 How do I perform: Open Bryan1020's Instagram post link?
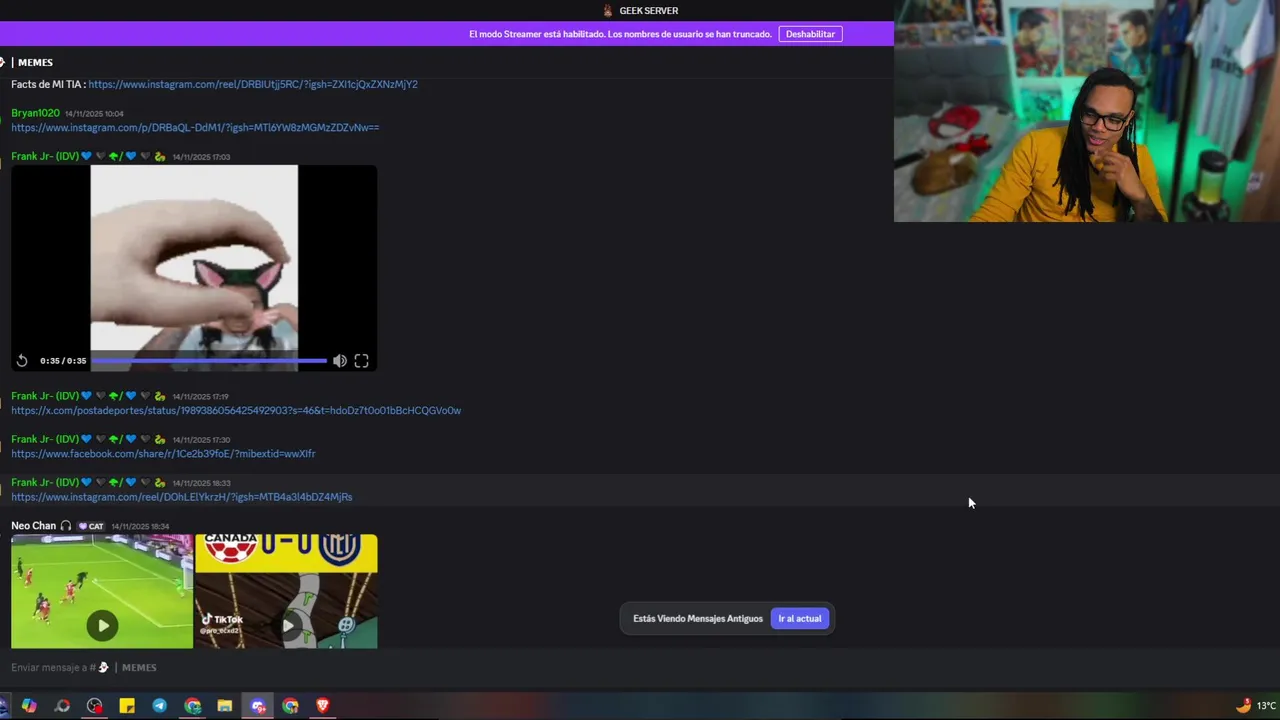pyautogui.click(x=195, y=127)
